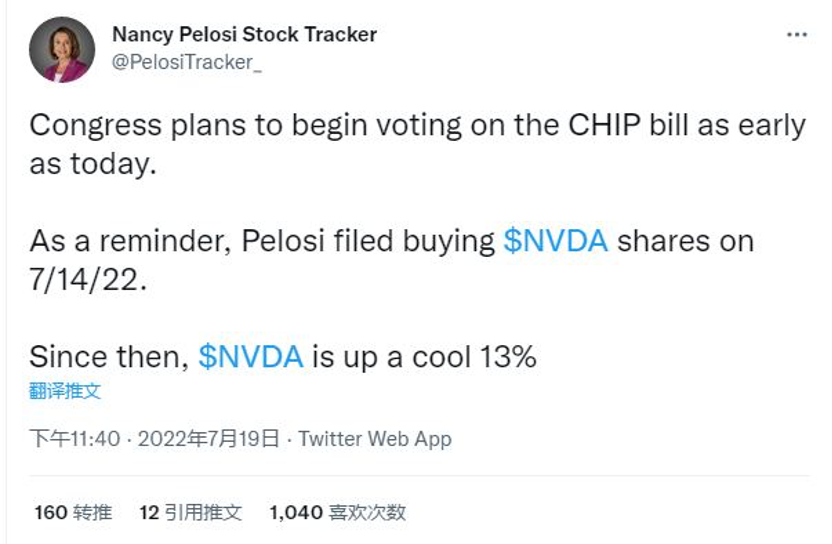View the 160 转推 retweets list

[x=72, y=513]
